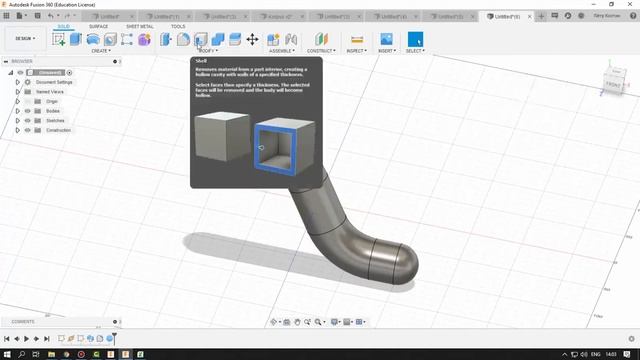
Task: Switch to the SHEET METAL tab
Action: point(140,27)
